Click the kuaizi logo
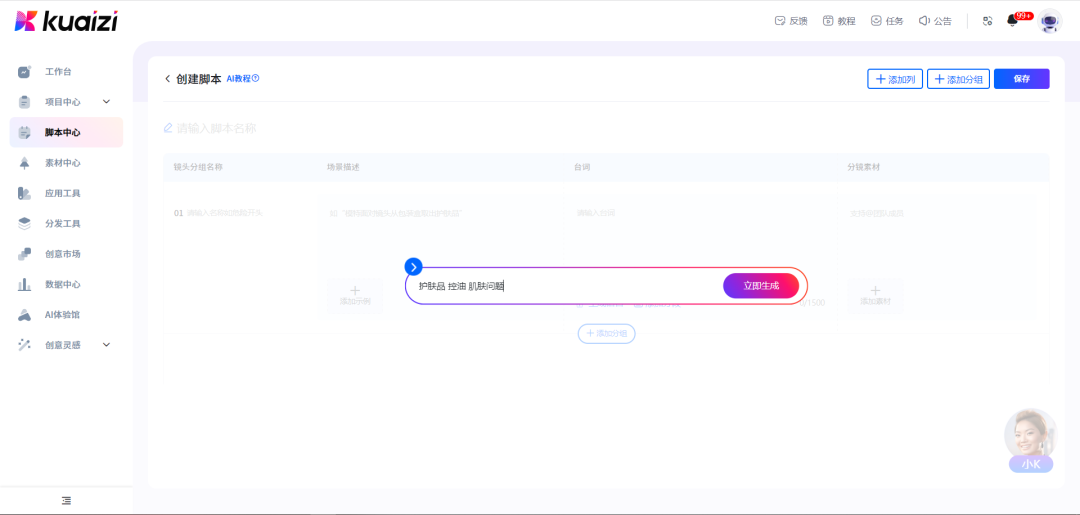 (66, 21)
